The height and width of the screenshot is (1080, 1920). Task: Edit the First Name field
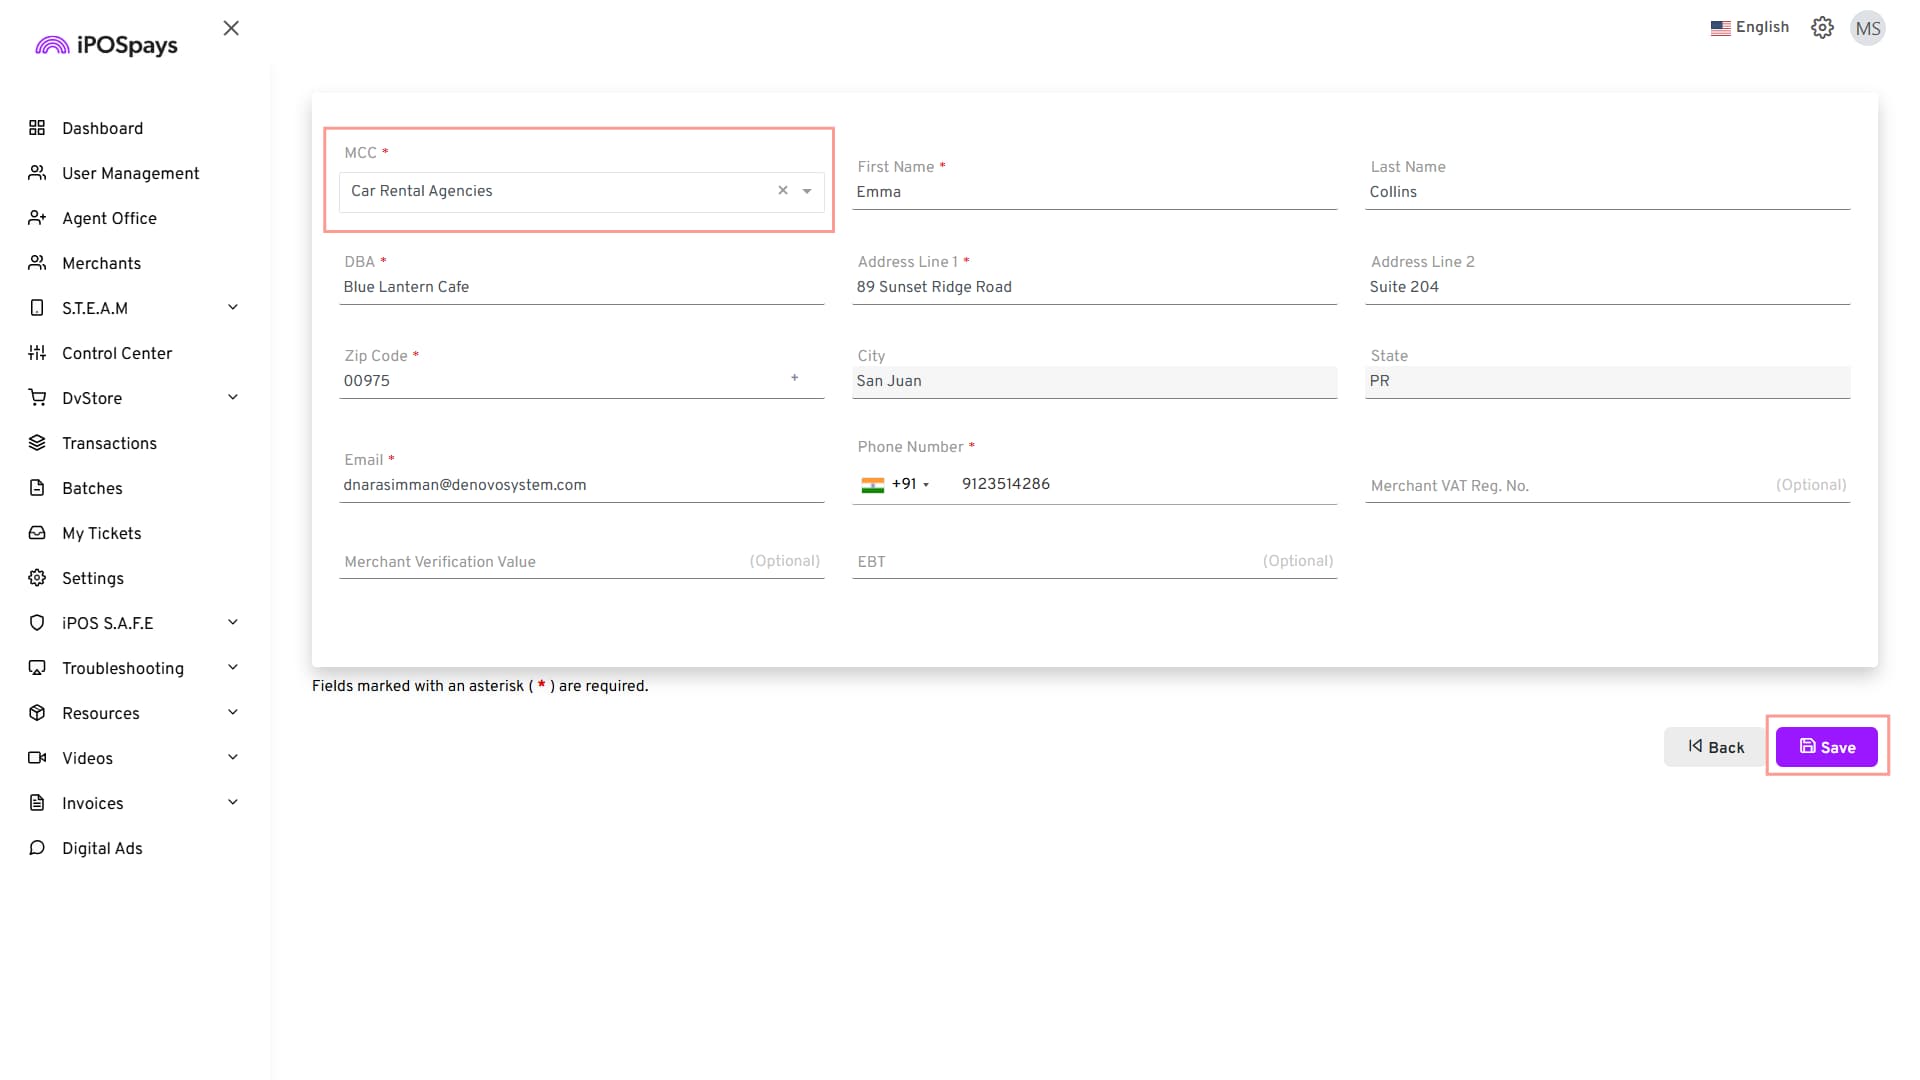point(1094,192)
